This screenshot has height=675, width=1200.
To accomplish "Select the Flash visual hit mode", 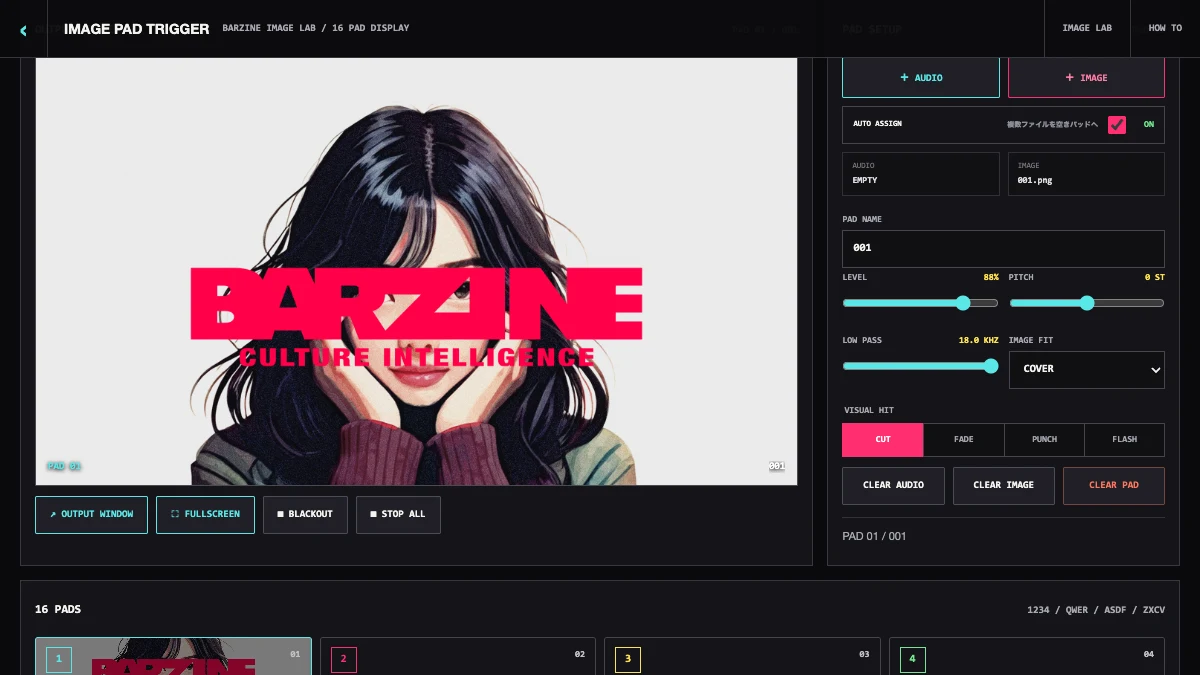I will (x=1125, y=440).
